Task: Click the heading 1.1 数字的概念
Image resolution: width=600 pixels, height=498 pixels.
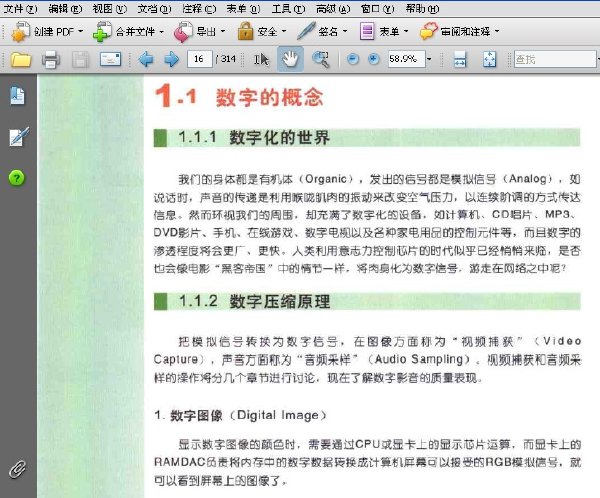Action: click(x=239, y=96)
